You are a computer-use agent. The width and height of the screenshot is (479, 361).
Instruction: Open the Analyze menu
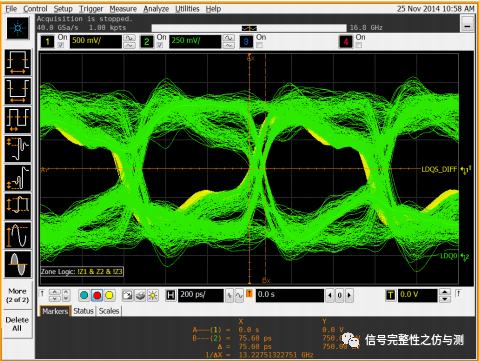pos(156,9)
